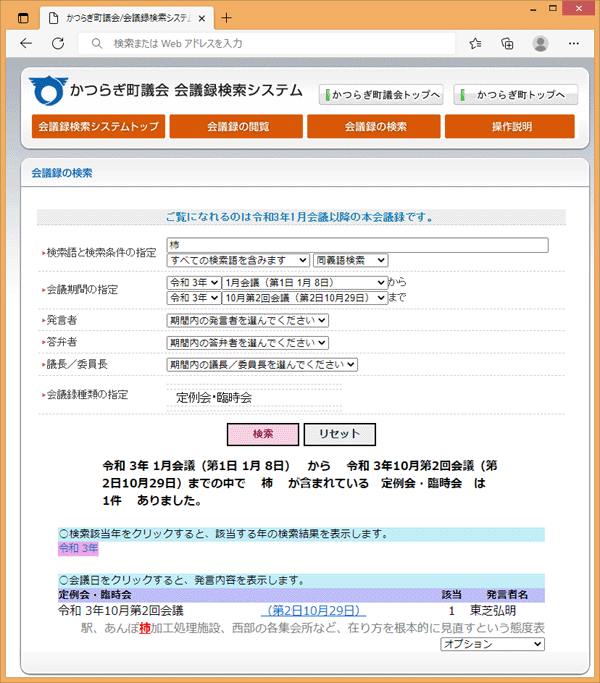The width and height of the screenshot is (600, 683).
Task: Minimize the browser window
Action: pyautogui.click(x=533, y=9)
